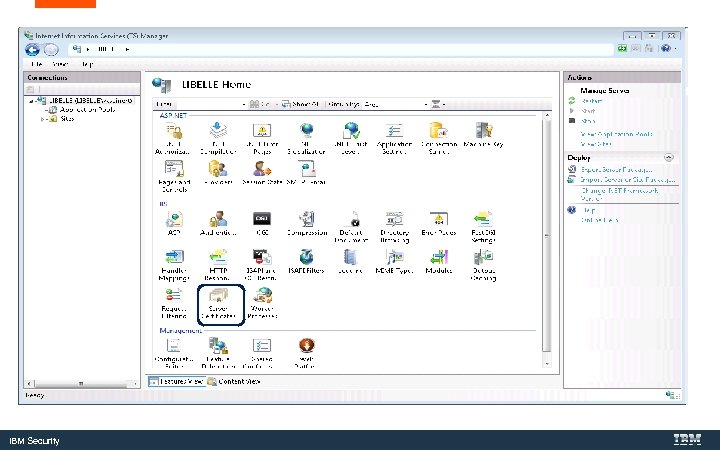Click Show All in filter bar
The height and width of the screenshot is (450, 720).
[300, 104]
